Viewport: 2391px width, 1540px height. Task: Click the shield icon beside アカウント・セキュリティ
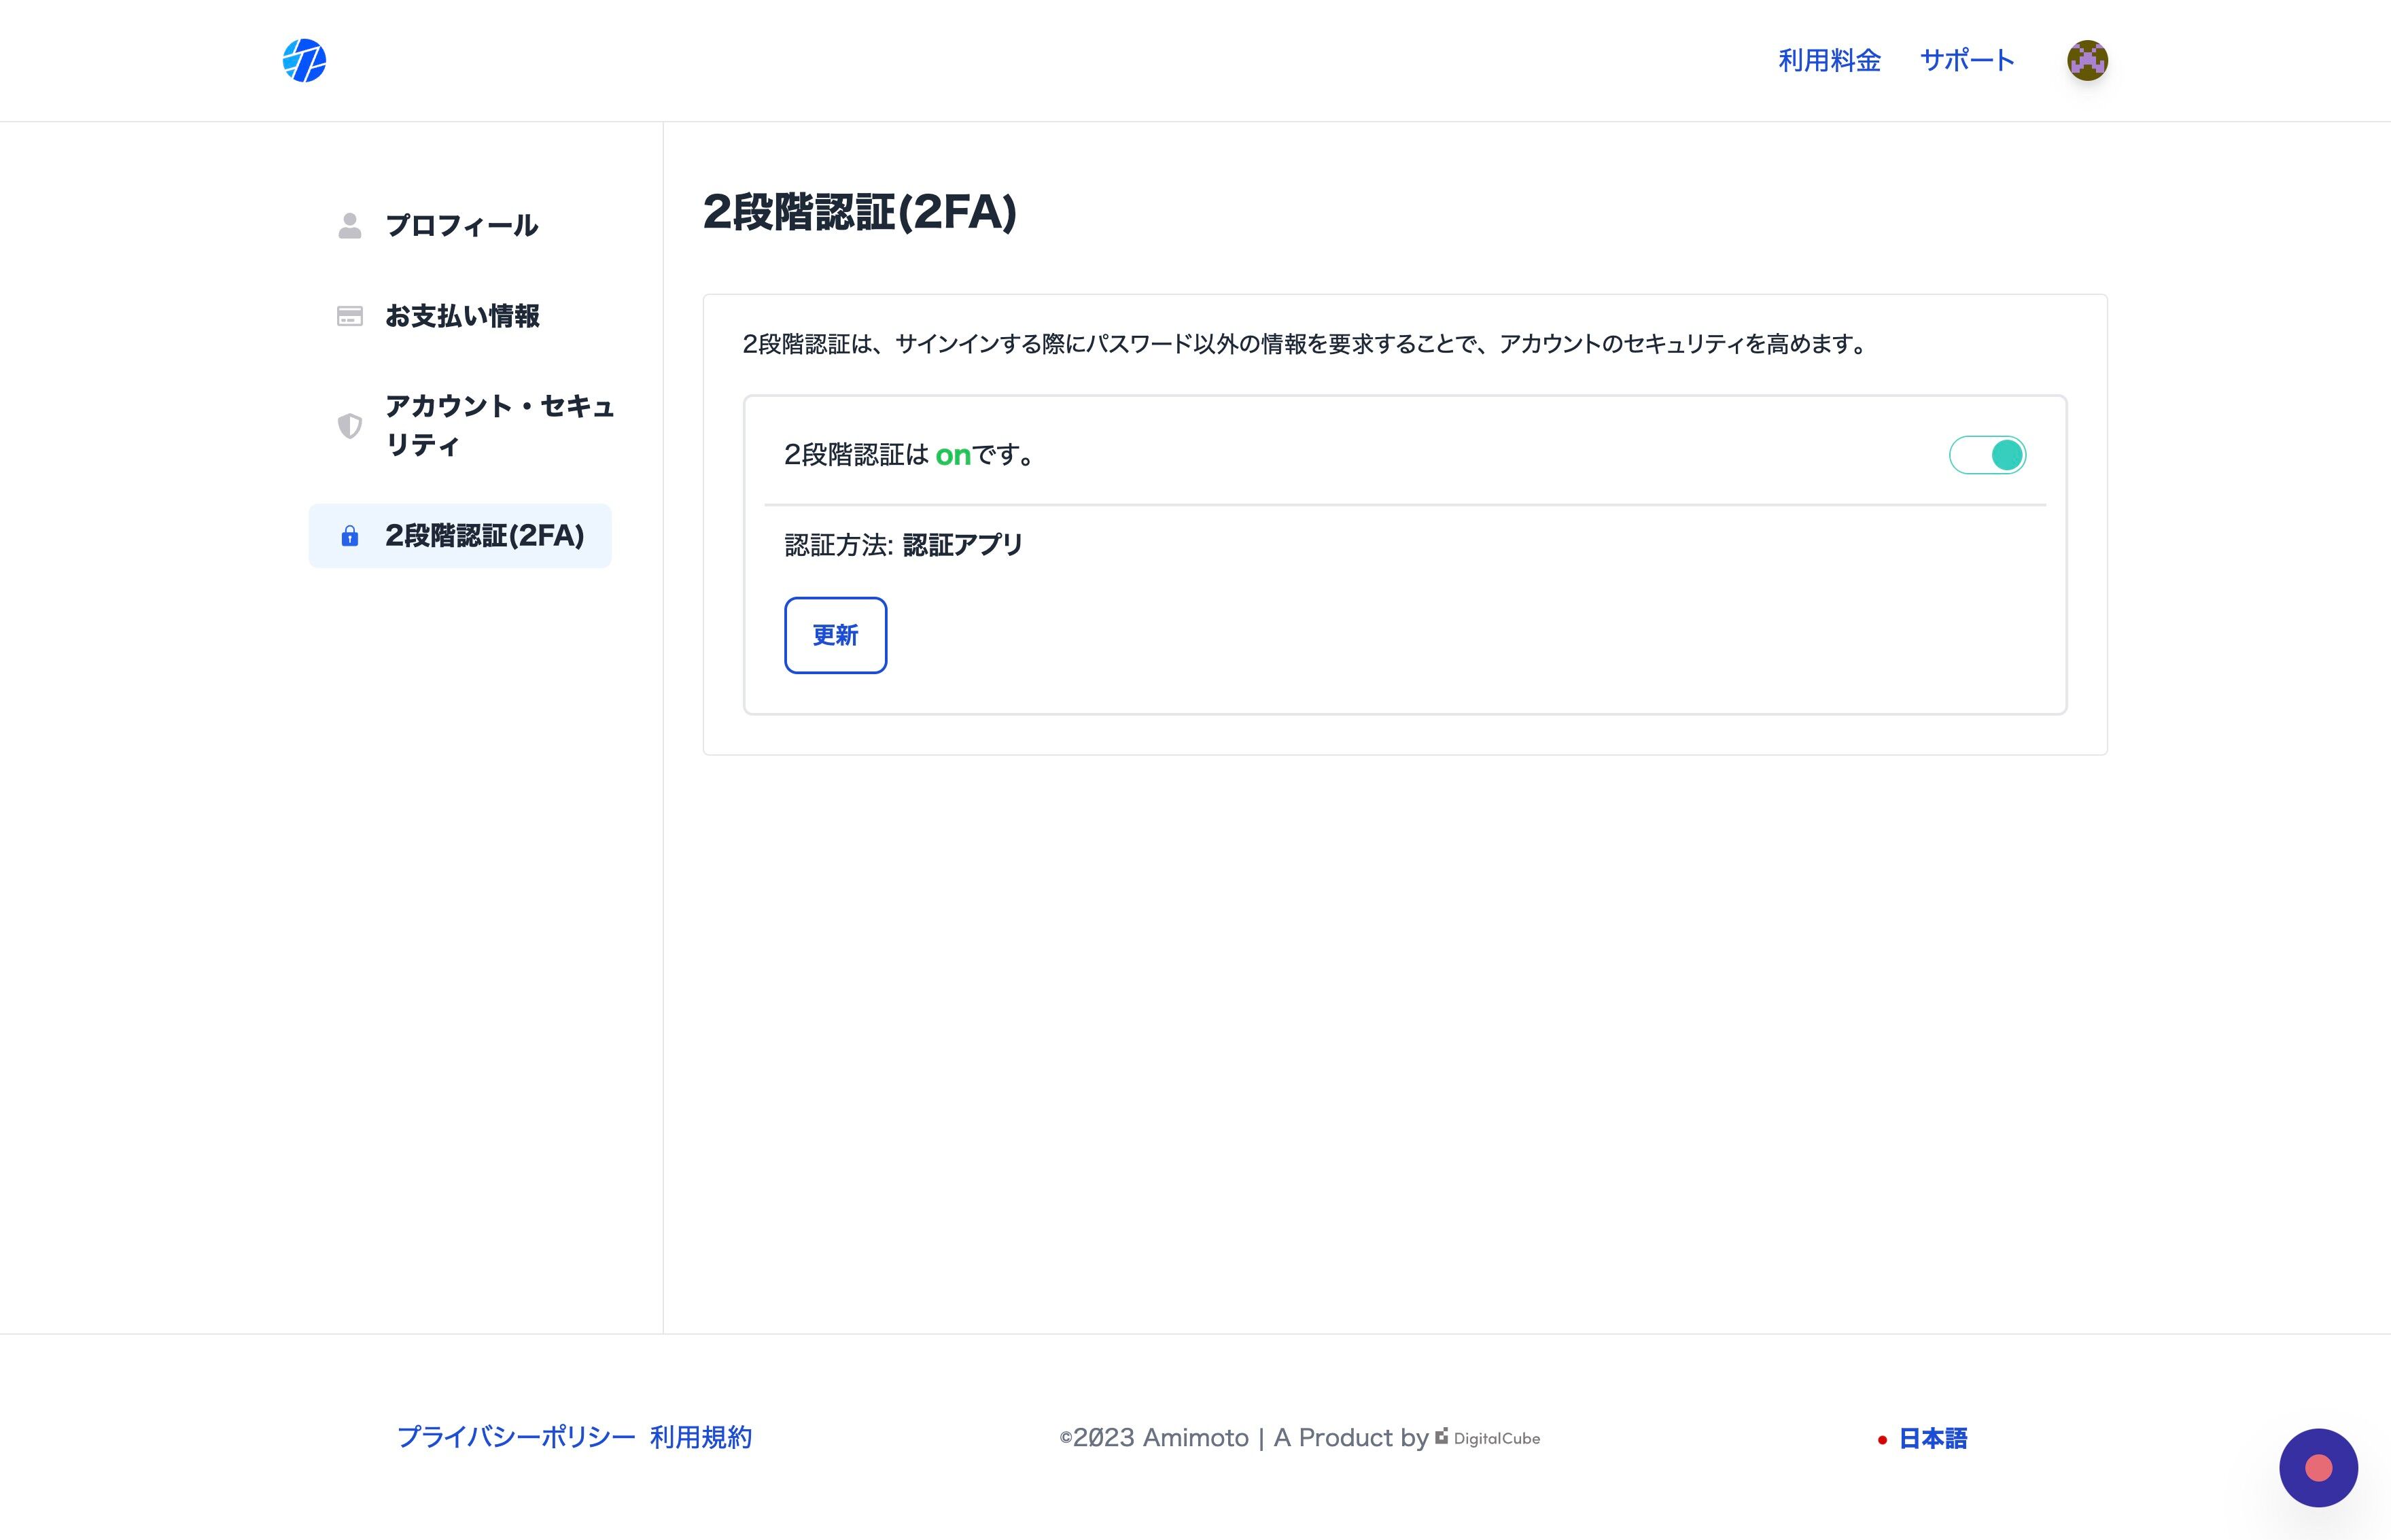point(349,426)
